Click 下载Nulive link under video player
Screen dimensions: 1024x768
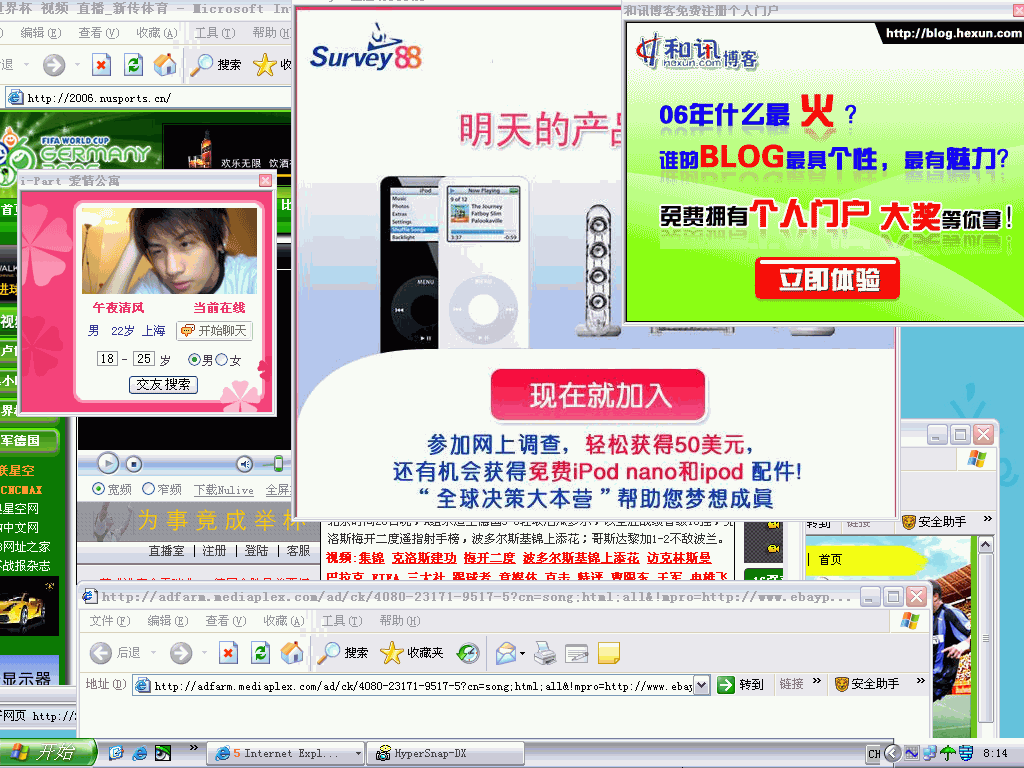tap(223, 489)
